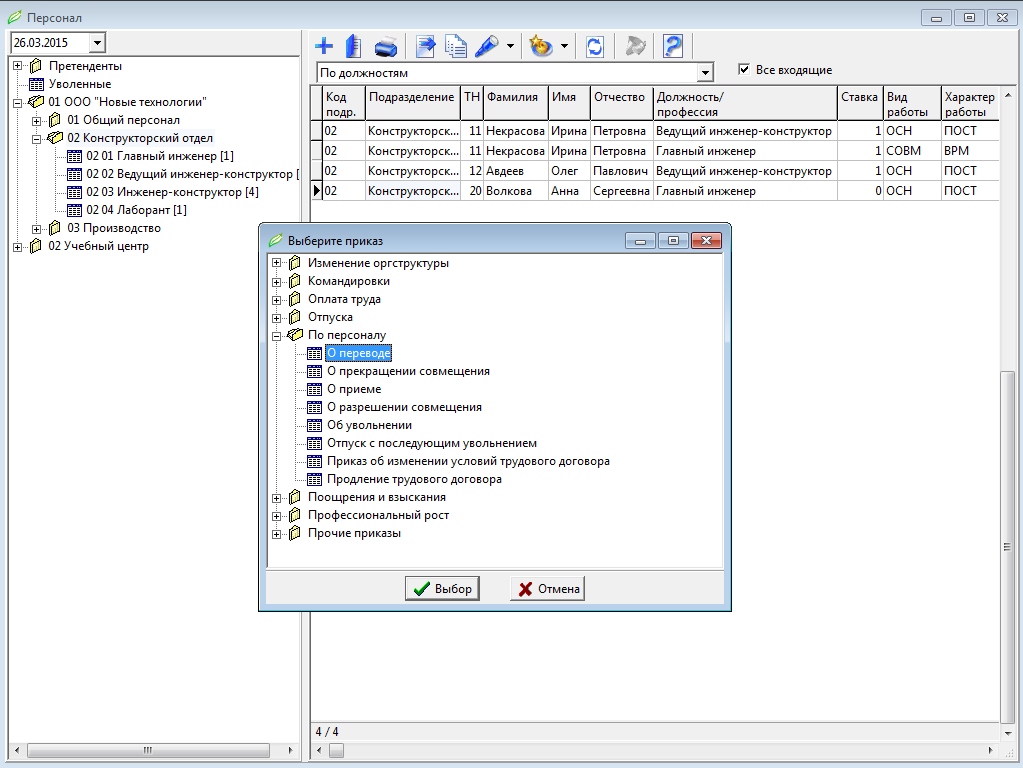The image size is (1023, 768).
Task: Click the document with arrow export icon
Action: pyautogui.click(x=425, y=46)
